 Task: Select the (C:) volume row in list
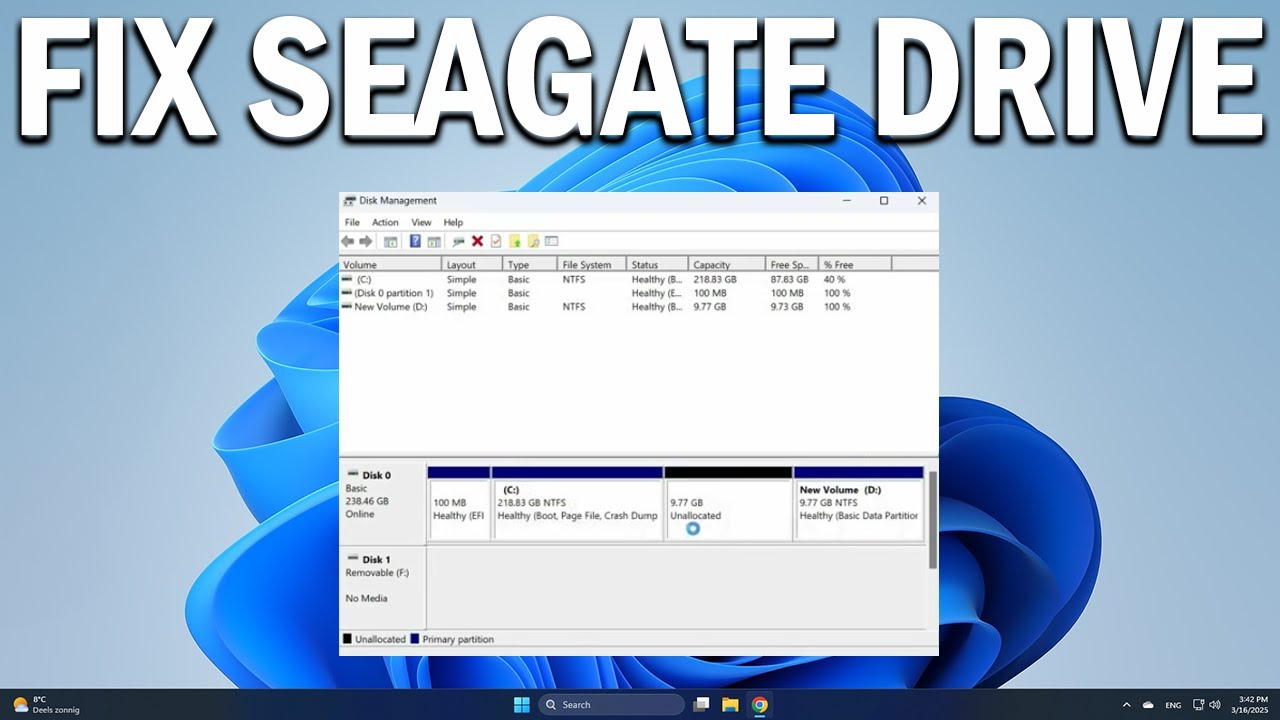point(639,280)
